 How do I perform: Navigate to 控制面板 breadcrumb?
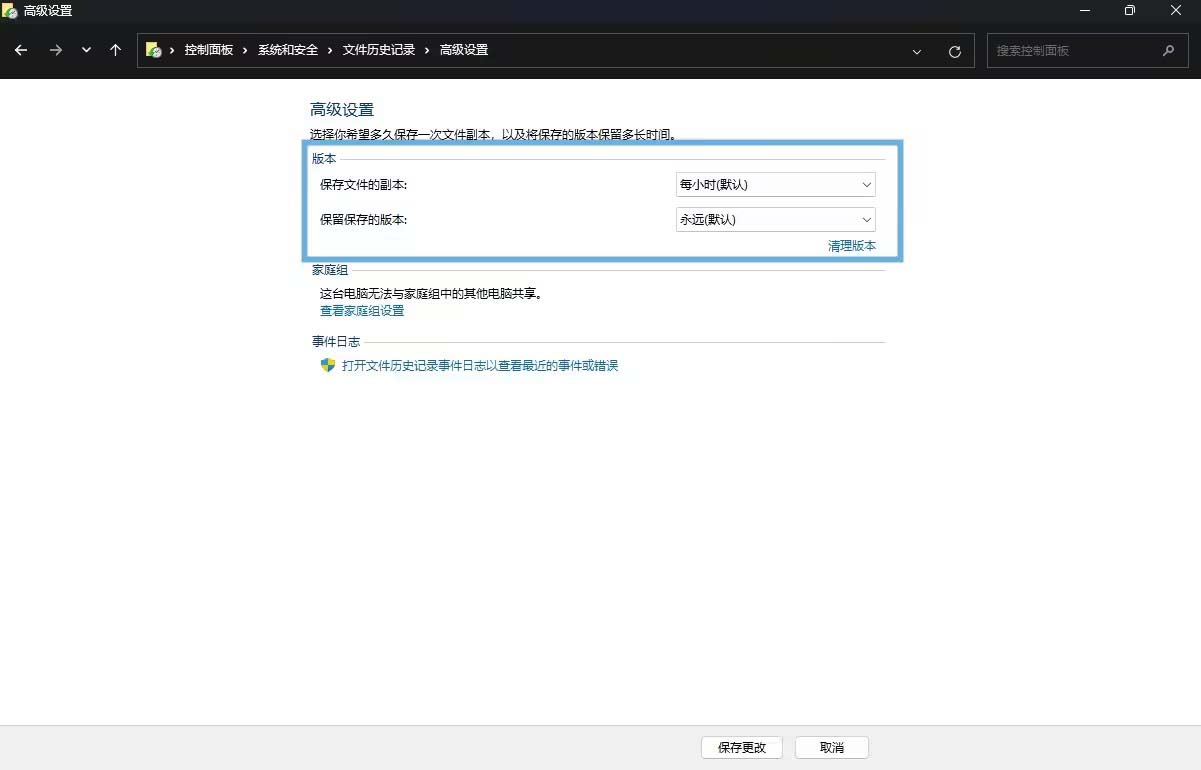click(x=208, y=50)
